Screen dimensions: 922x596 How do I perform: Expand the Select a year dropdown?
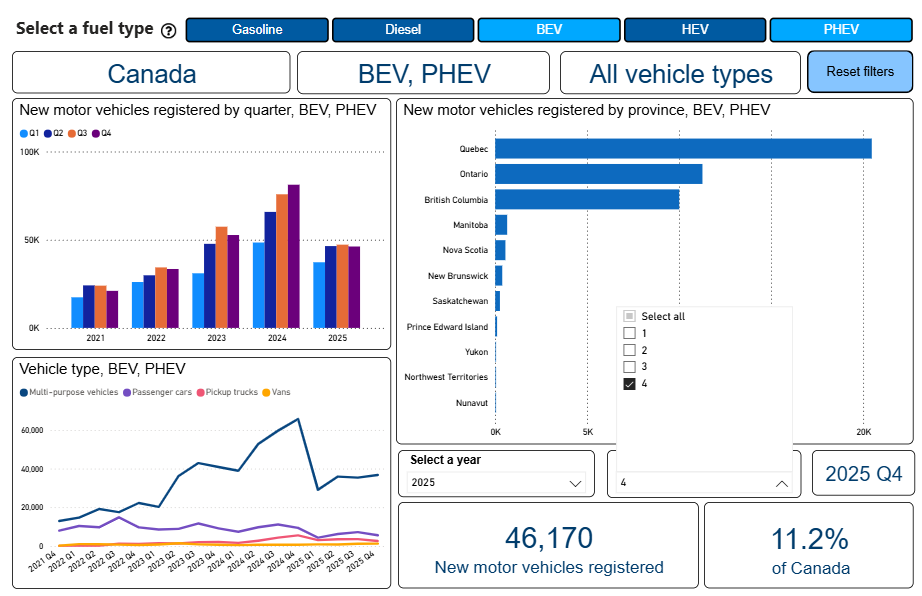[x=575, y=483]
